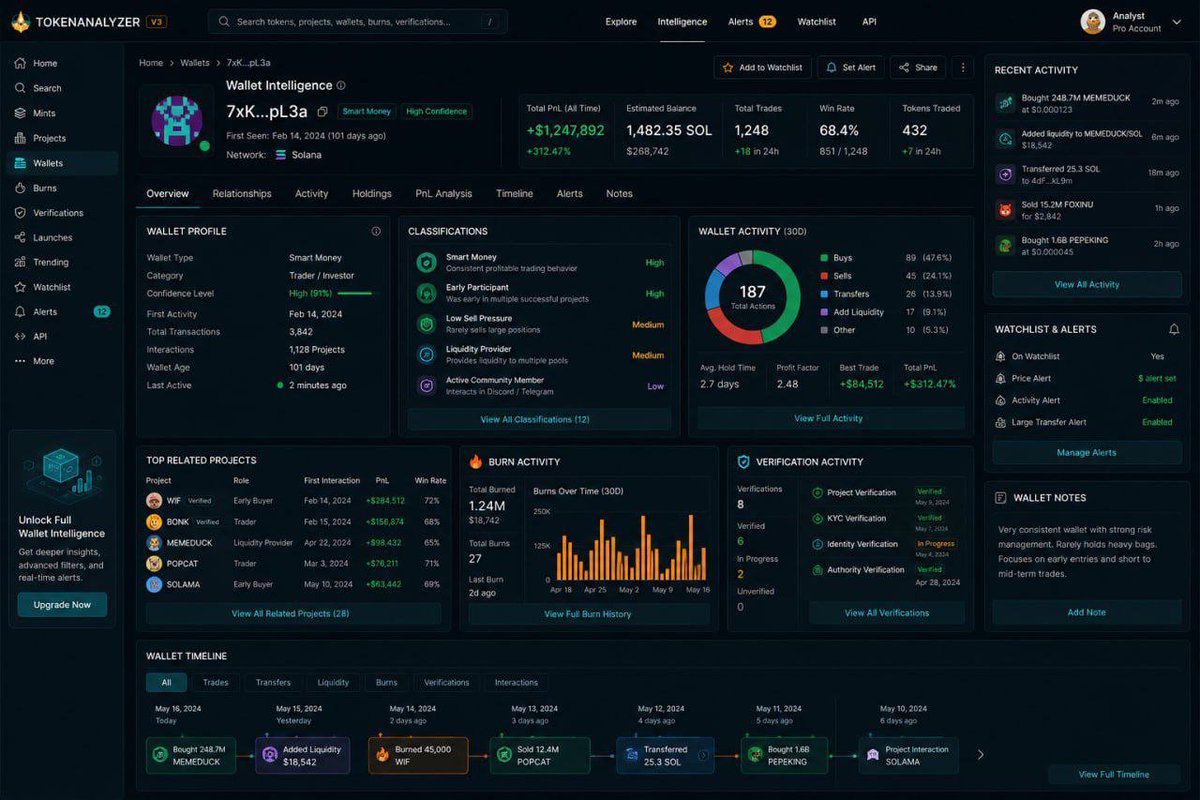Filter timeline by Verifications

[446, 683]
